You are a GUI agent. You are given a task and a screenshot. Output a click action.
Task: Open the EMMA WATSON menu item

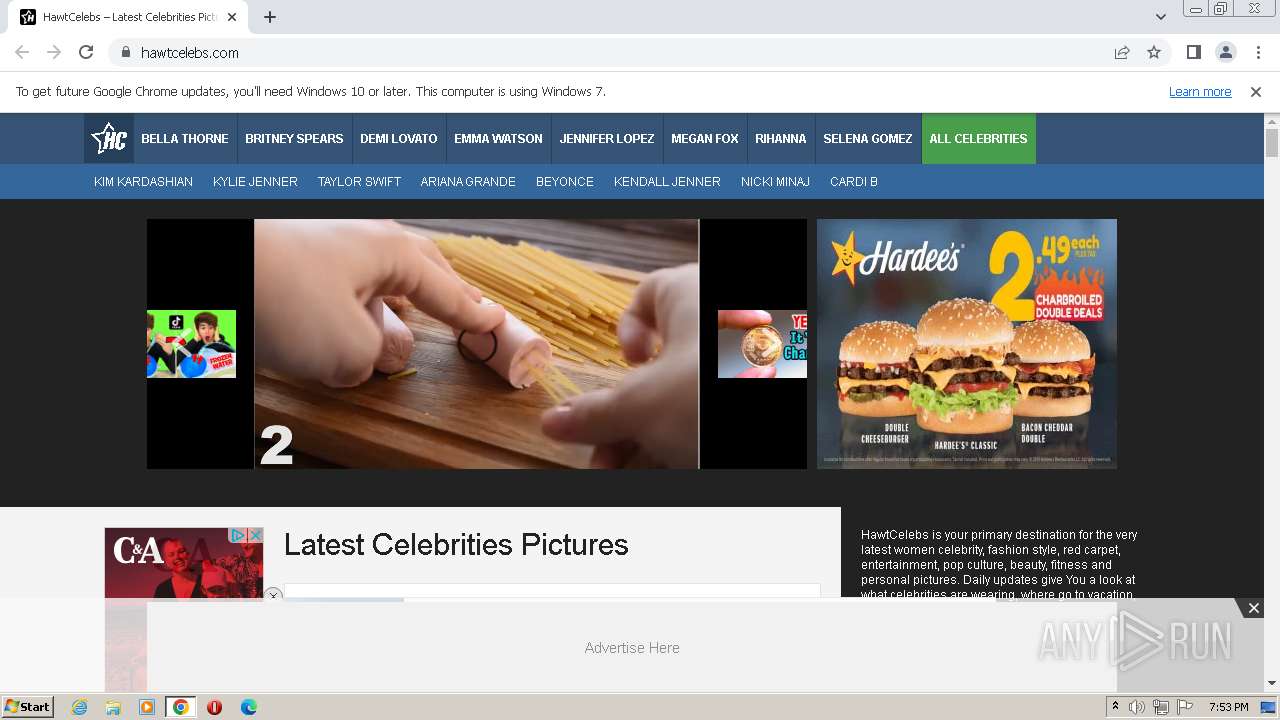pyautogui.click(x=498, y=139)
